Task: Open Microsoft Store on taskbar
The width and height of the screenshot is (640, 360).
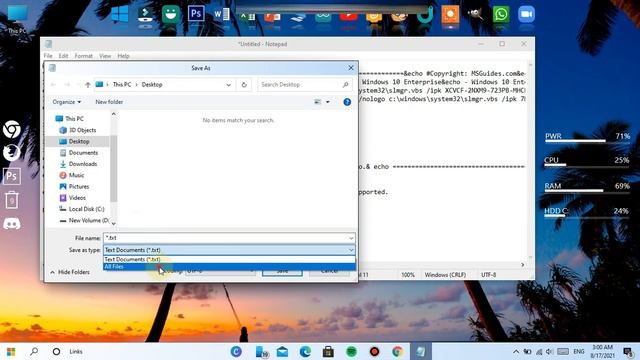Action: [328, 351]
